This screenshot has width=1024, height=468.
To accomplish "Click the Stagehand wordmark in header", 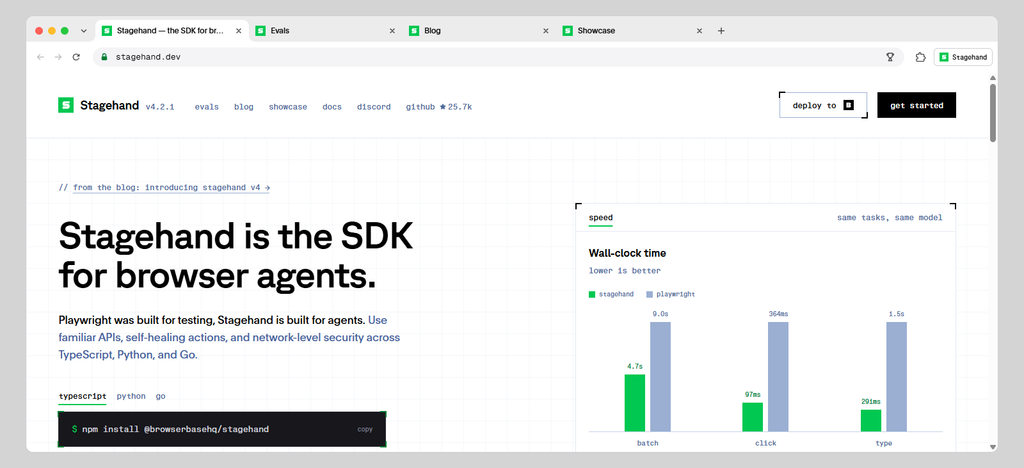I will pos(109,105).
